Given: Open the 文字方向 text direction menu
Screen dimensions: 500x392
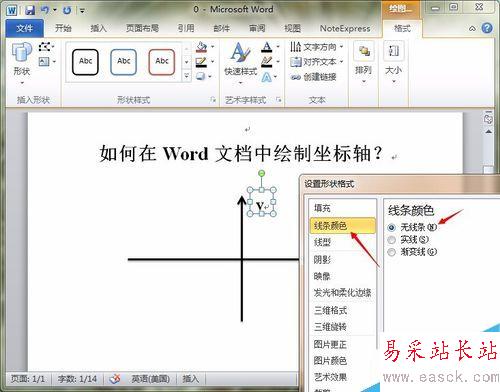Looking at the screenshot, I should (316, 47).
